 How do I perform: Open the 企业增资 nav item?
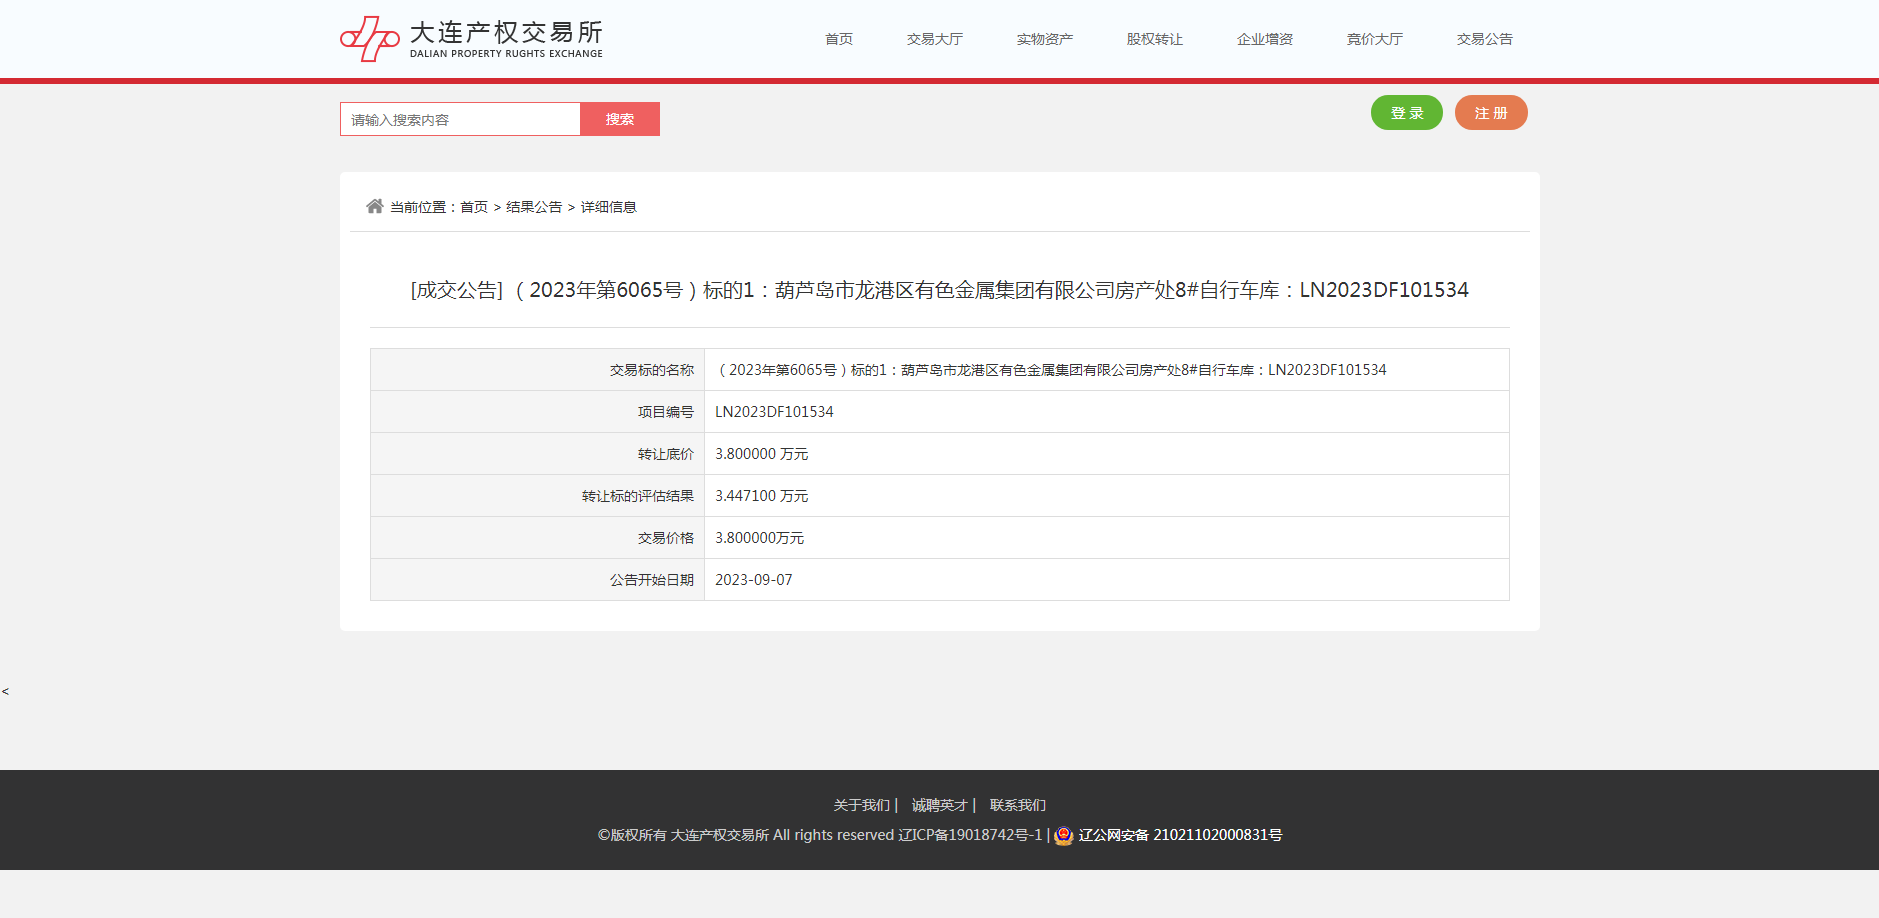pos(1265,39)
